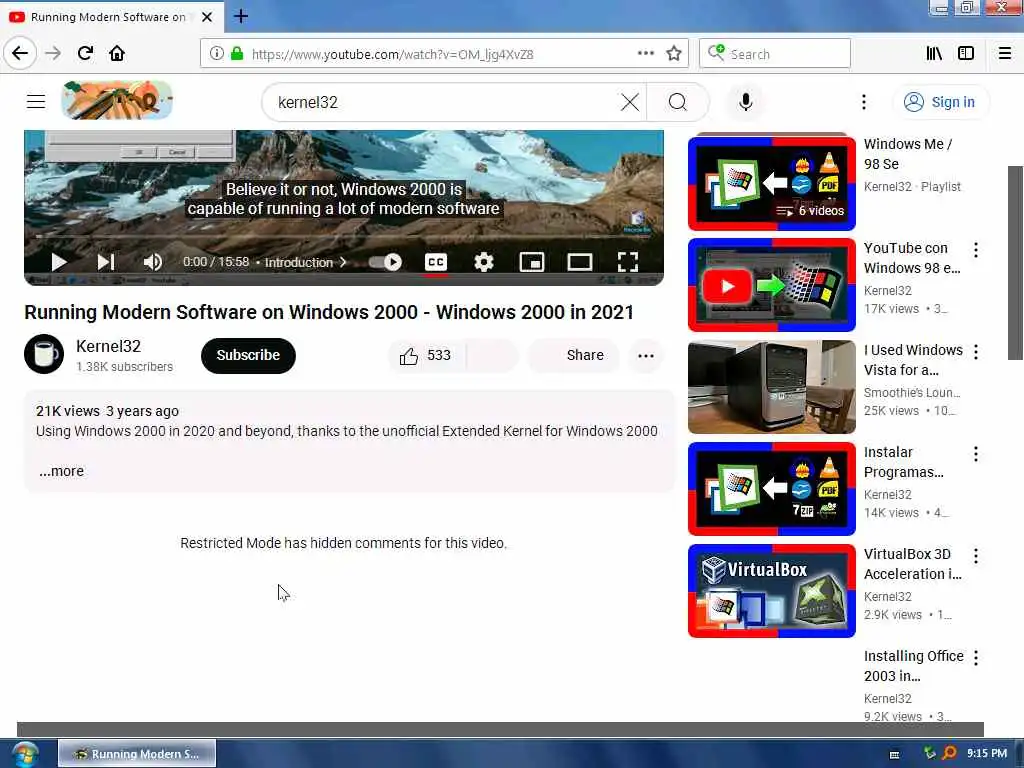Run the YouTube search with magnifier button
The width and height of the screenshot is (1024, 768).
click(678, 102)
